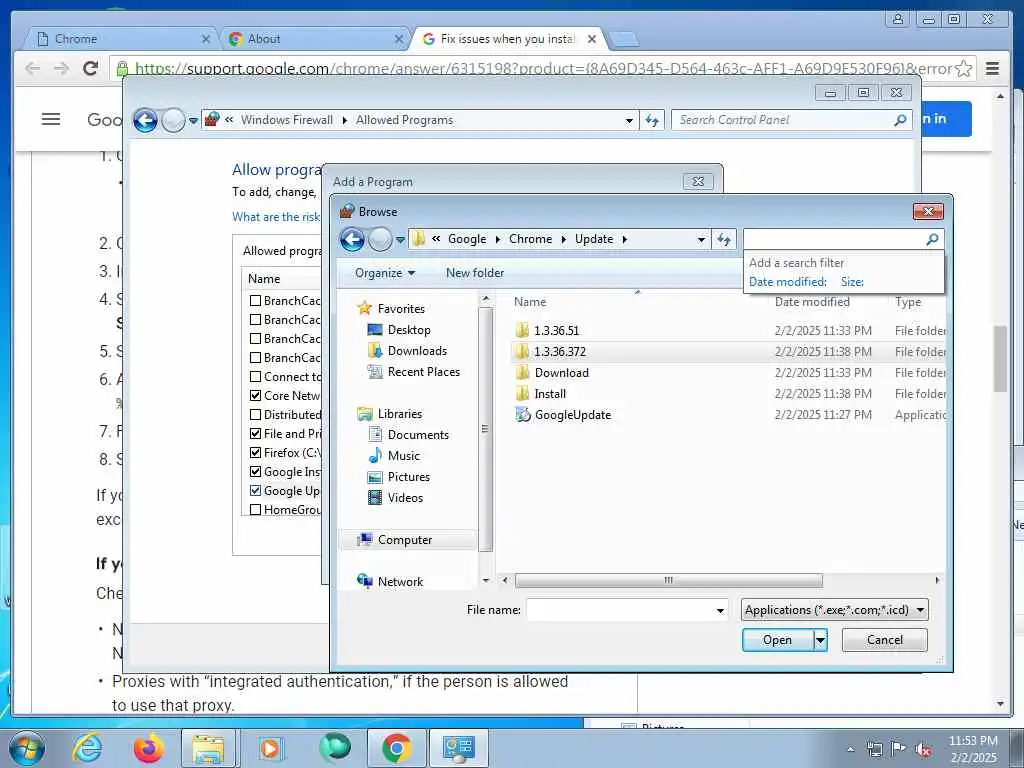Switch to the About tab
1024x768 pixels.
(316, 39)
